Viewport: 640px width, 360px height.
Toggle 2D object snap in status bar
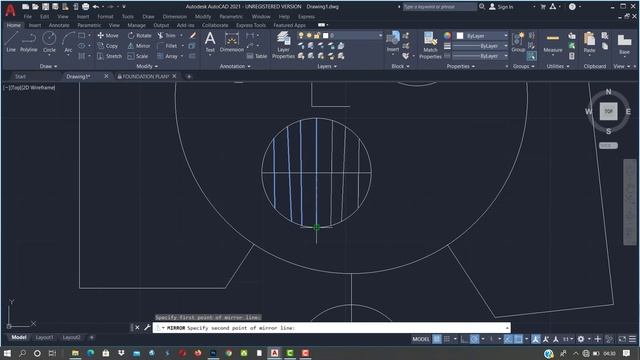pos(518,339)
